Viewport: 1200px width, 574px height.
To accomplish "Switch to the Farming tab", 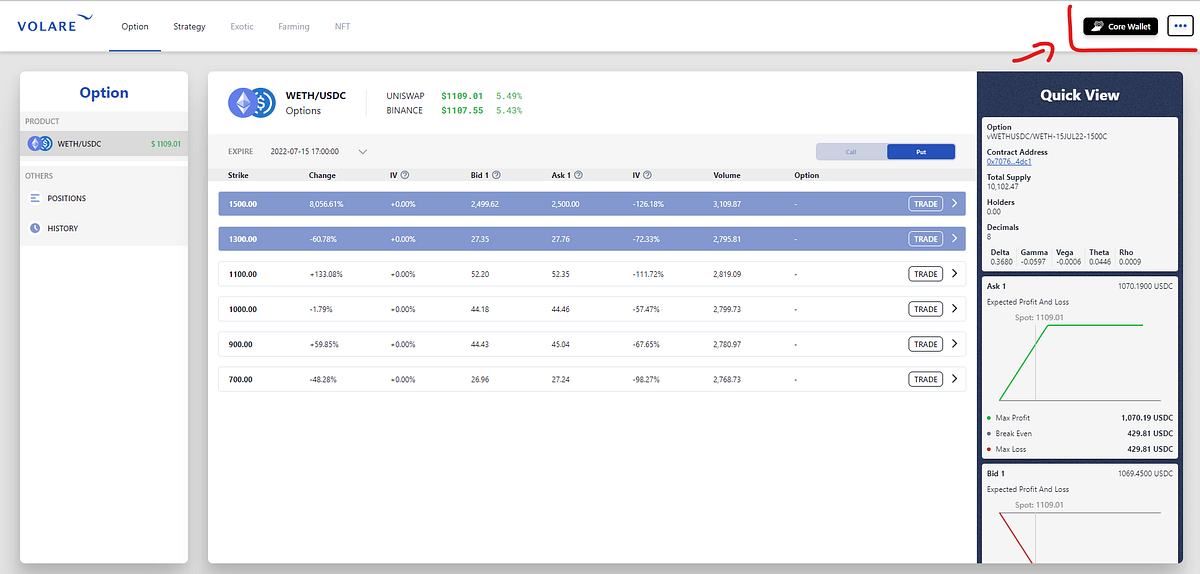I will click(x=294, y=27).
